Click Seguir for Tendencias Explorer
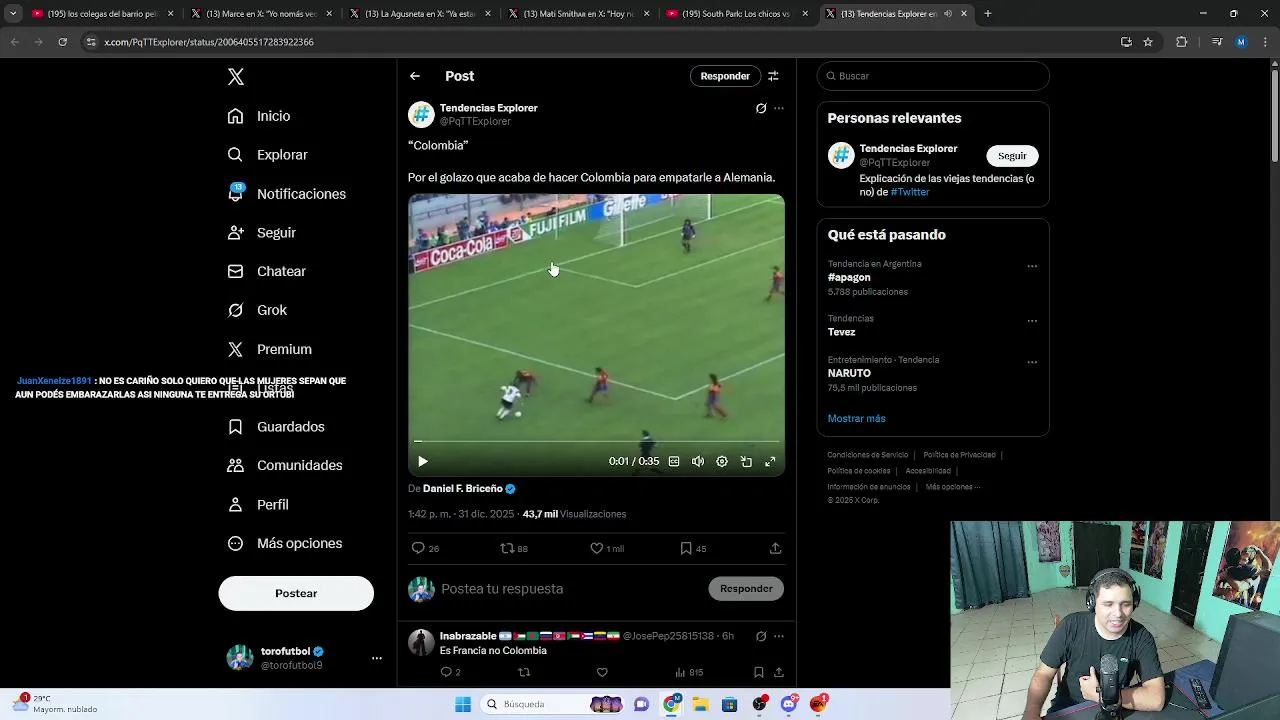Viewport: 1280px width, 720px height. 1012,156
